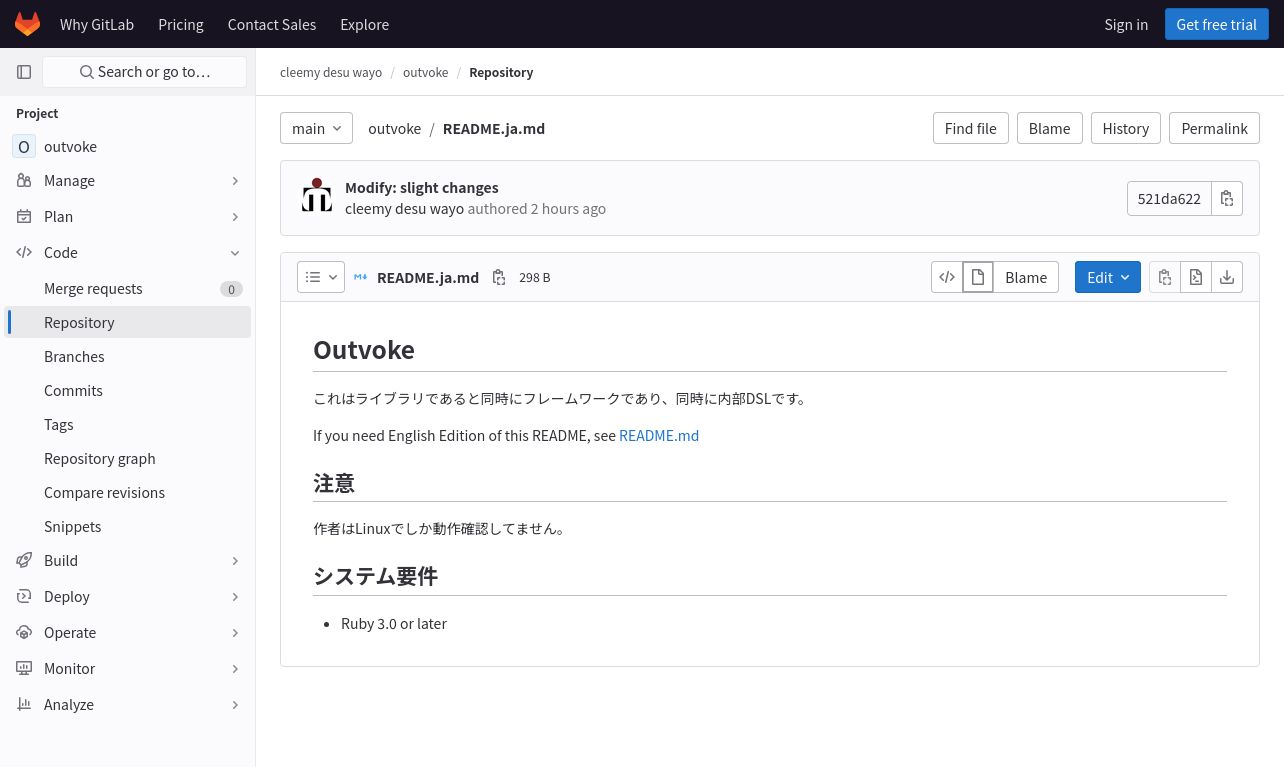This screenshot has height=767, width=1284.
Task: Expand the Plan menu chevron
Action: [235, 217]
